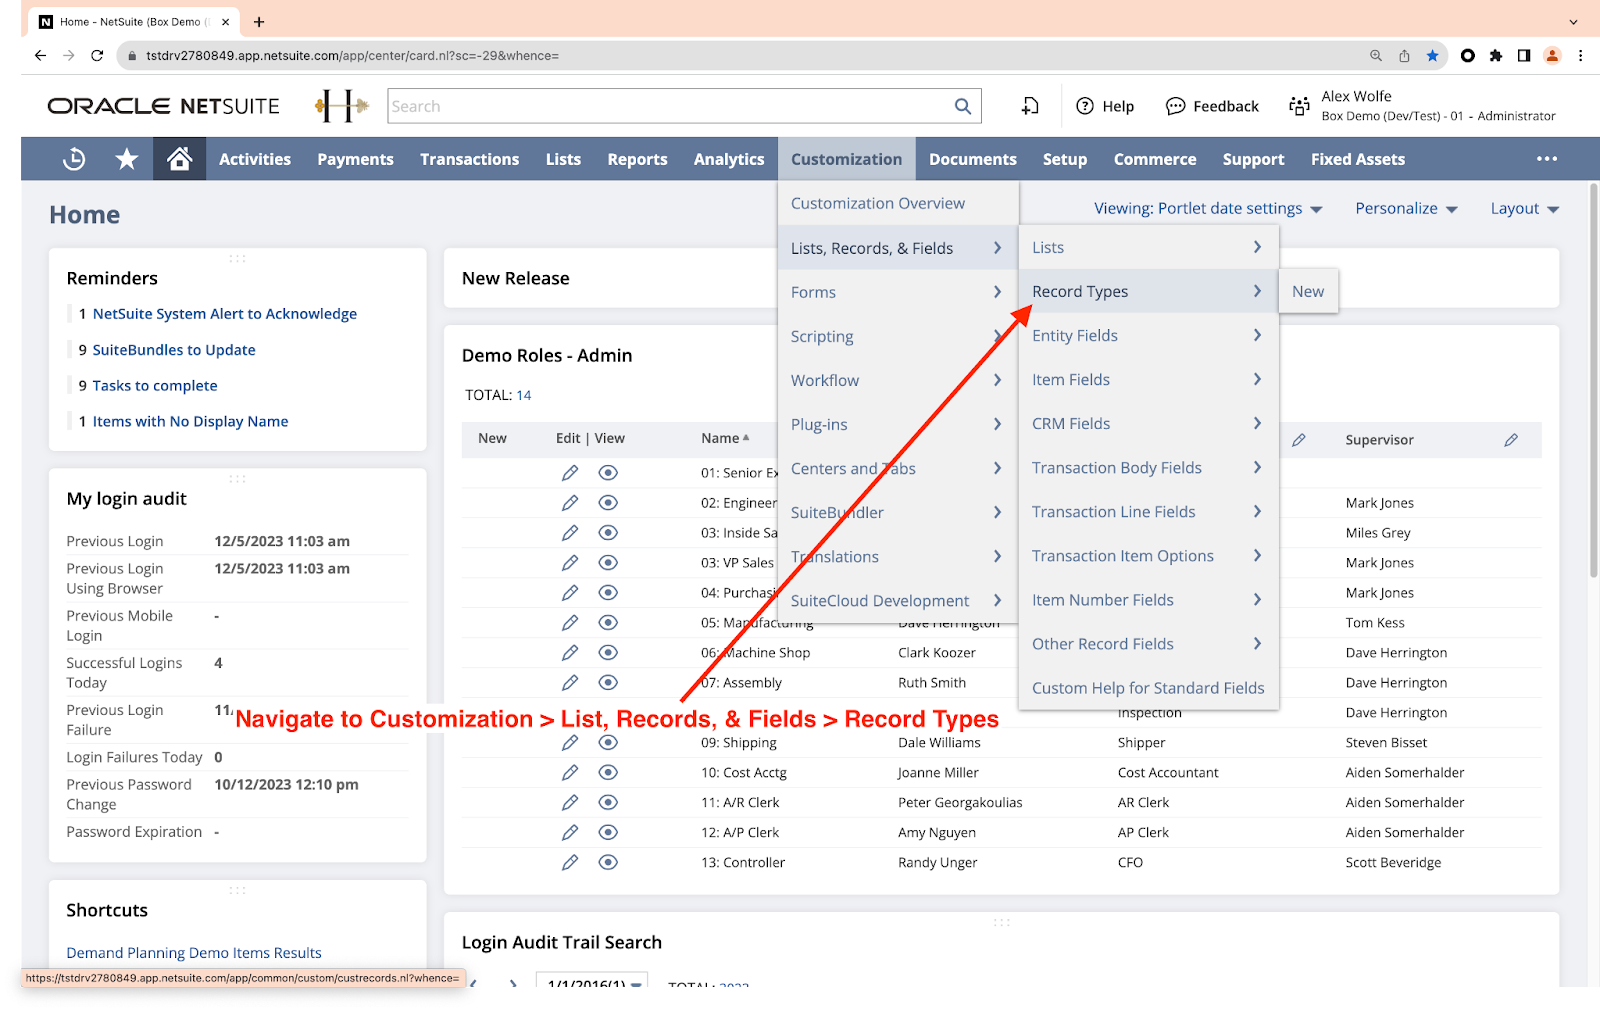Viewport: 1600px width, 1012px height.
Task: Open Viewing: Portlet date settings dropdown
Action: [1207, 208]
